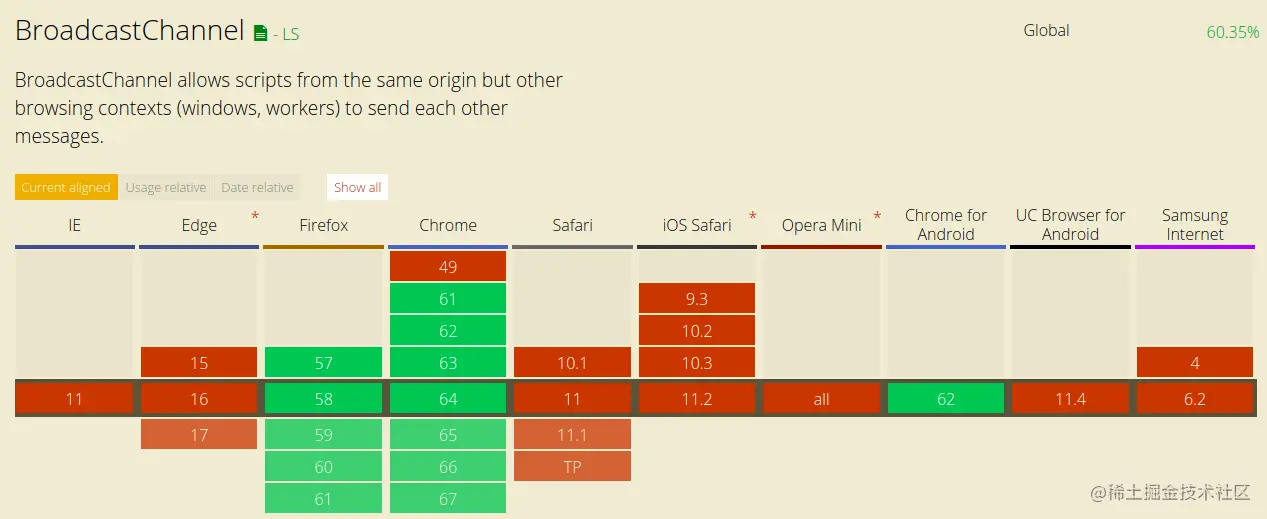
Task: Select the Current aligned view
Action: point(66,187)
